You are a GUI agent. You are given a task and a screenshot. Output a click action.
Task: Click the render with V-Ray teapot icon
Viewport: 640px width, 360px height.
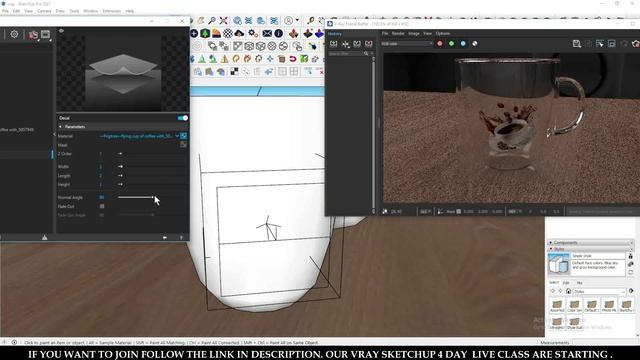click(x=33, y=35)
